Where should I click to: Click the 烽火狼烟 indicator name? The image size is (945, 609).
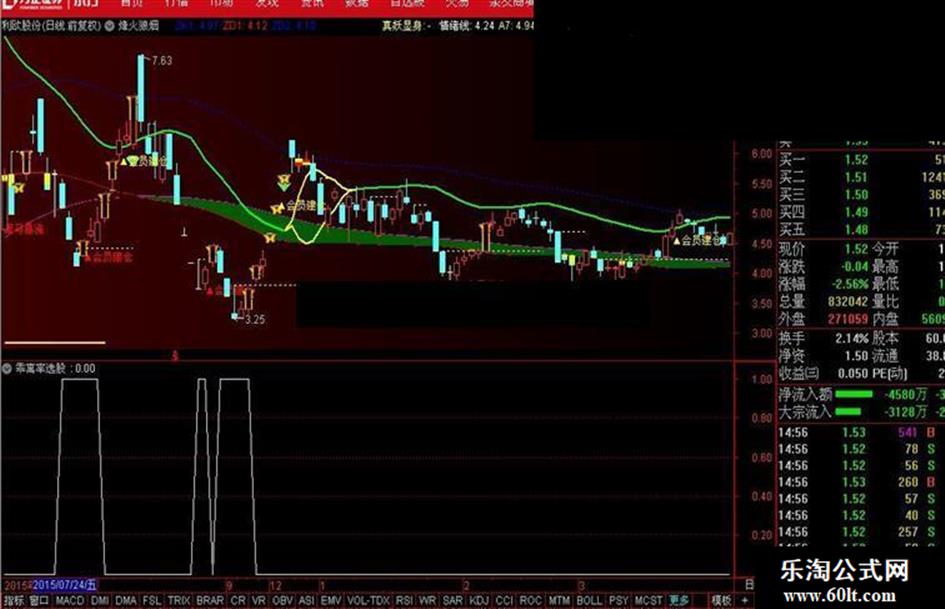coord(138,26)
